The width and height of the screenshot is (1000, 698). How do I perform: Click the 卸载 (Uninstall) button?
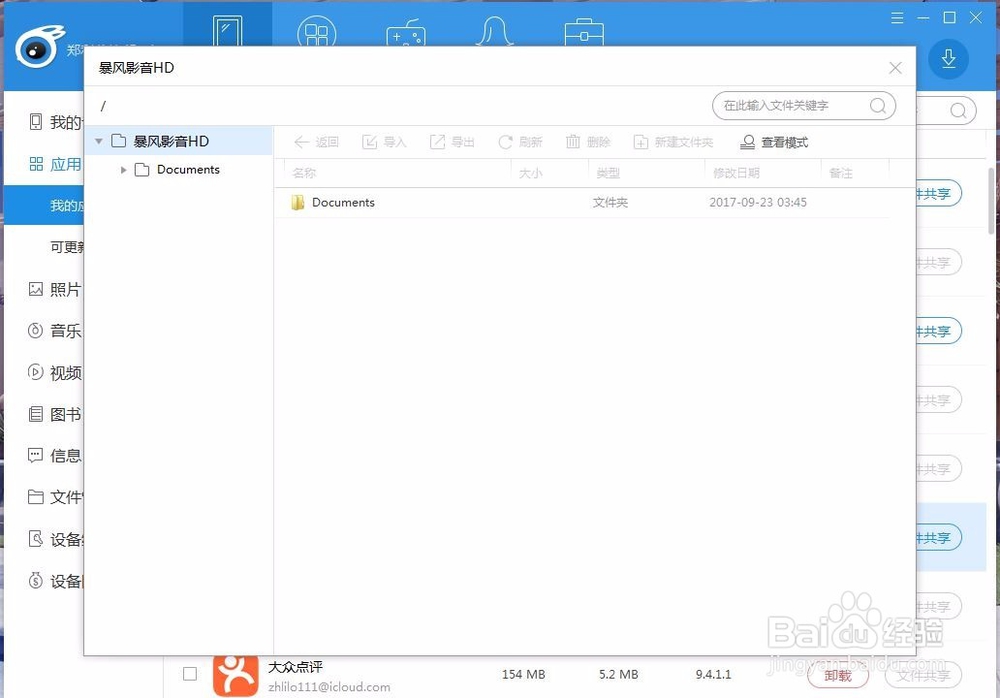[838, 676]
